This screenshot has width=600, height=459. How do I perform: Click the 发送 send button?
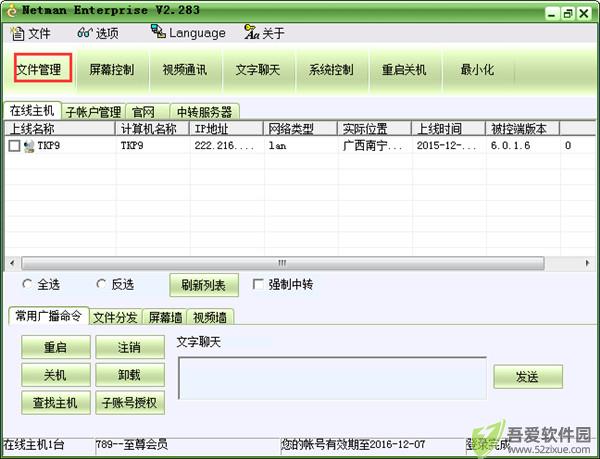[x=528, y=377]
